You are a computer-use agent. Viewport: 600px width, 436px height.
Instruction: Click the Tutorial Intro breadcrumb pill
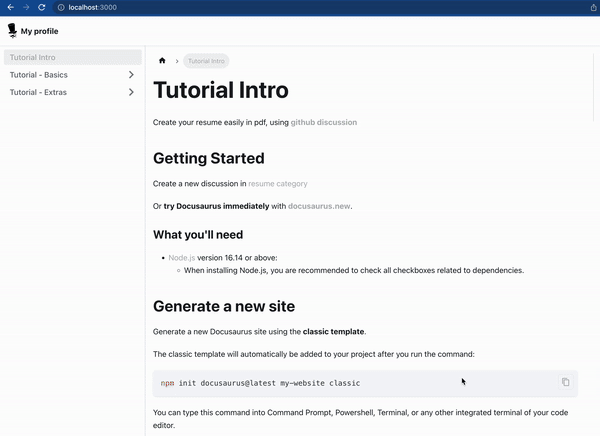206,61
